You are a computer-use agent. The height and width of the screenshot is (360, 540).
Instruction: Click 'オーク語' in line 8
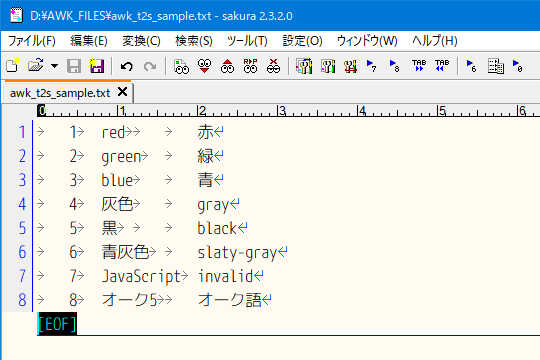tap(229, 300)
